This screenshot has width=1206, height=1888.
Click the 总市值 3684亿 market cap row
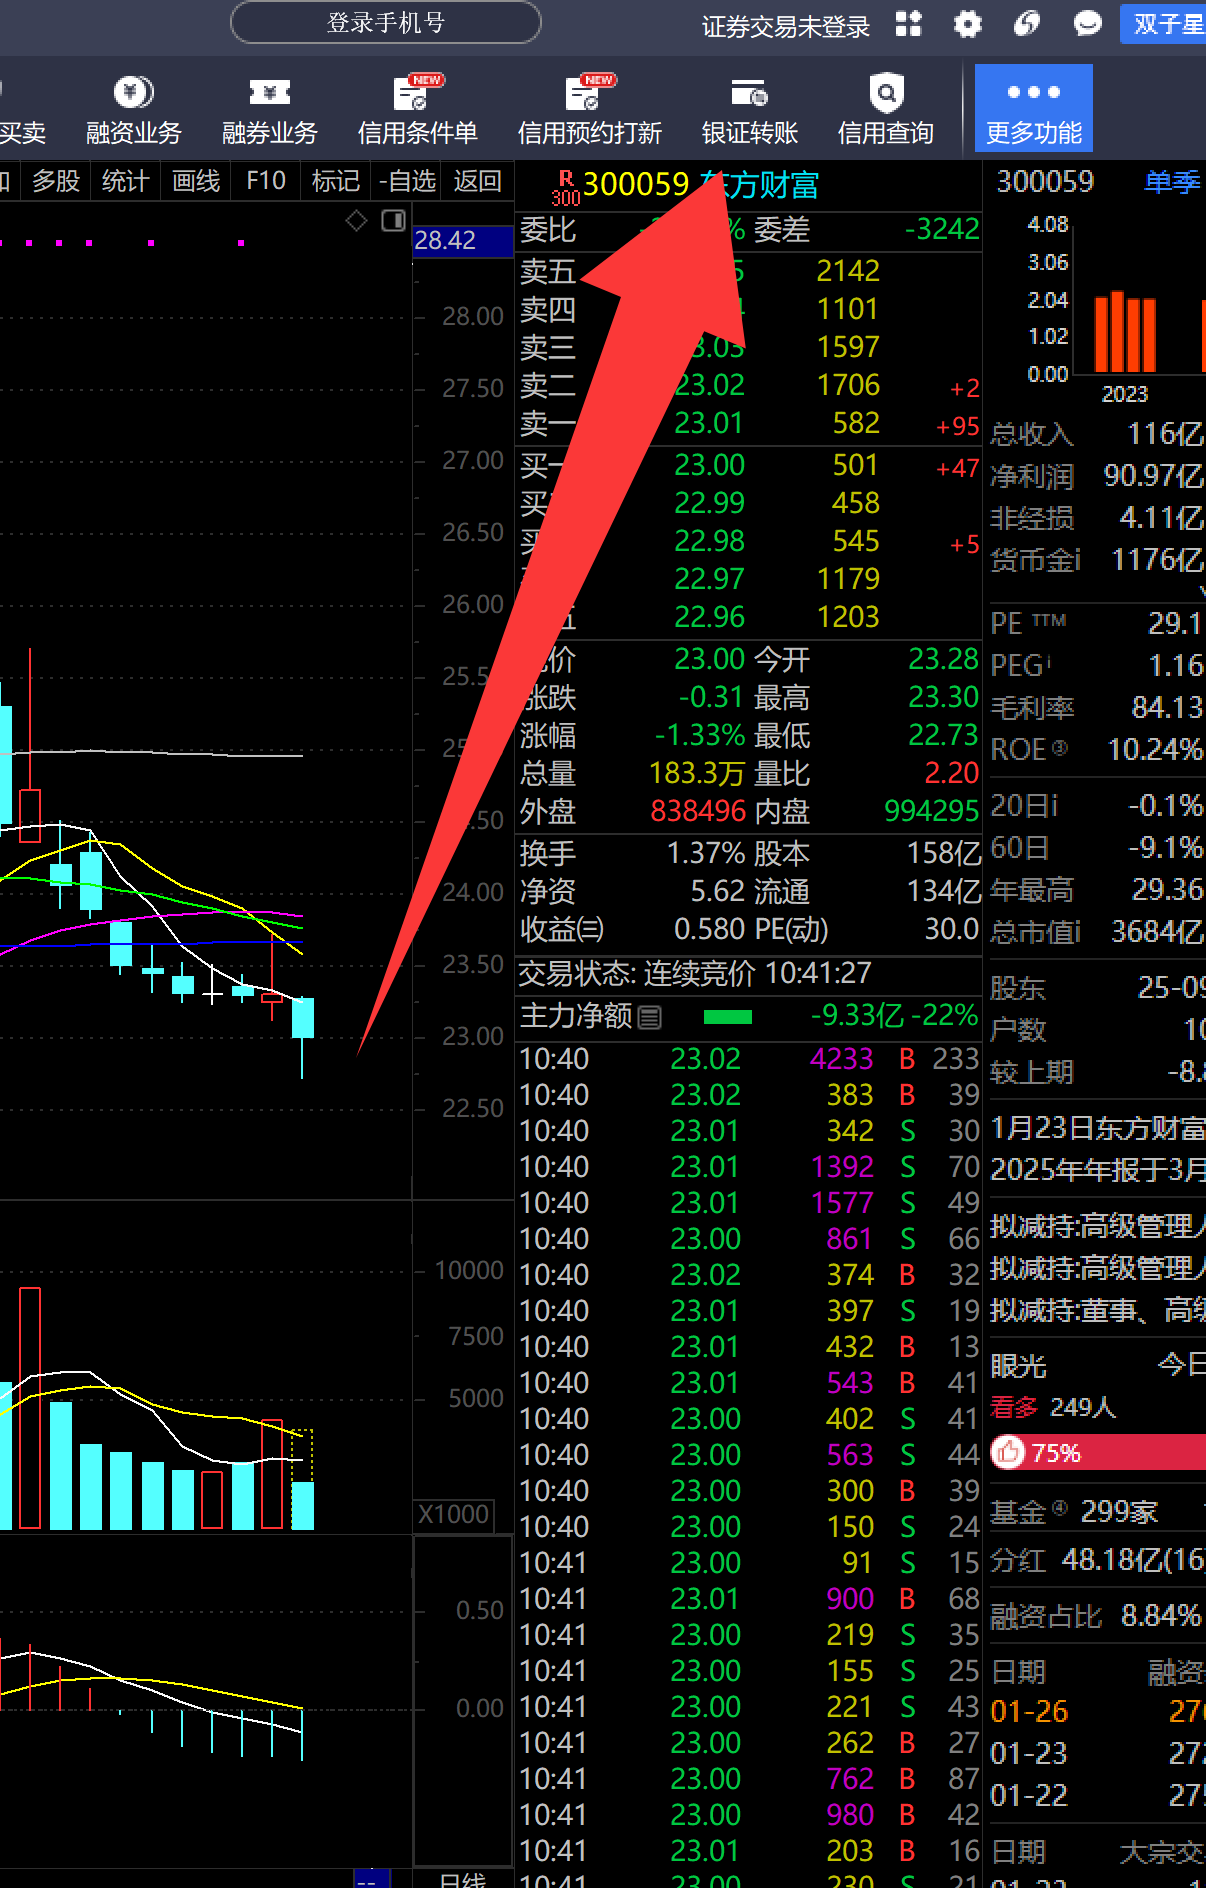[x=1097, y=932]
